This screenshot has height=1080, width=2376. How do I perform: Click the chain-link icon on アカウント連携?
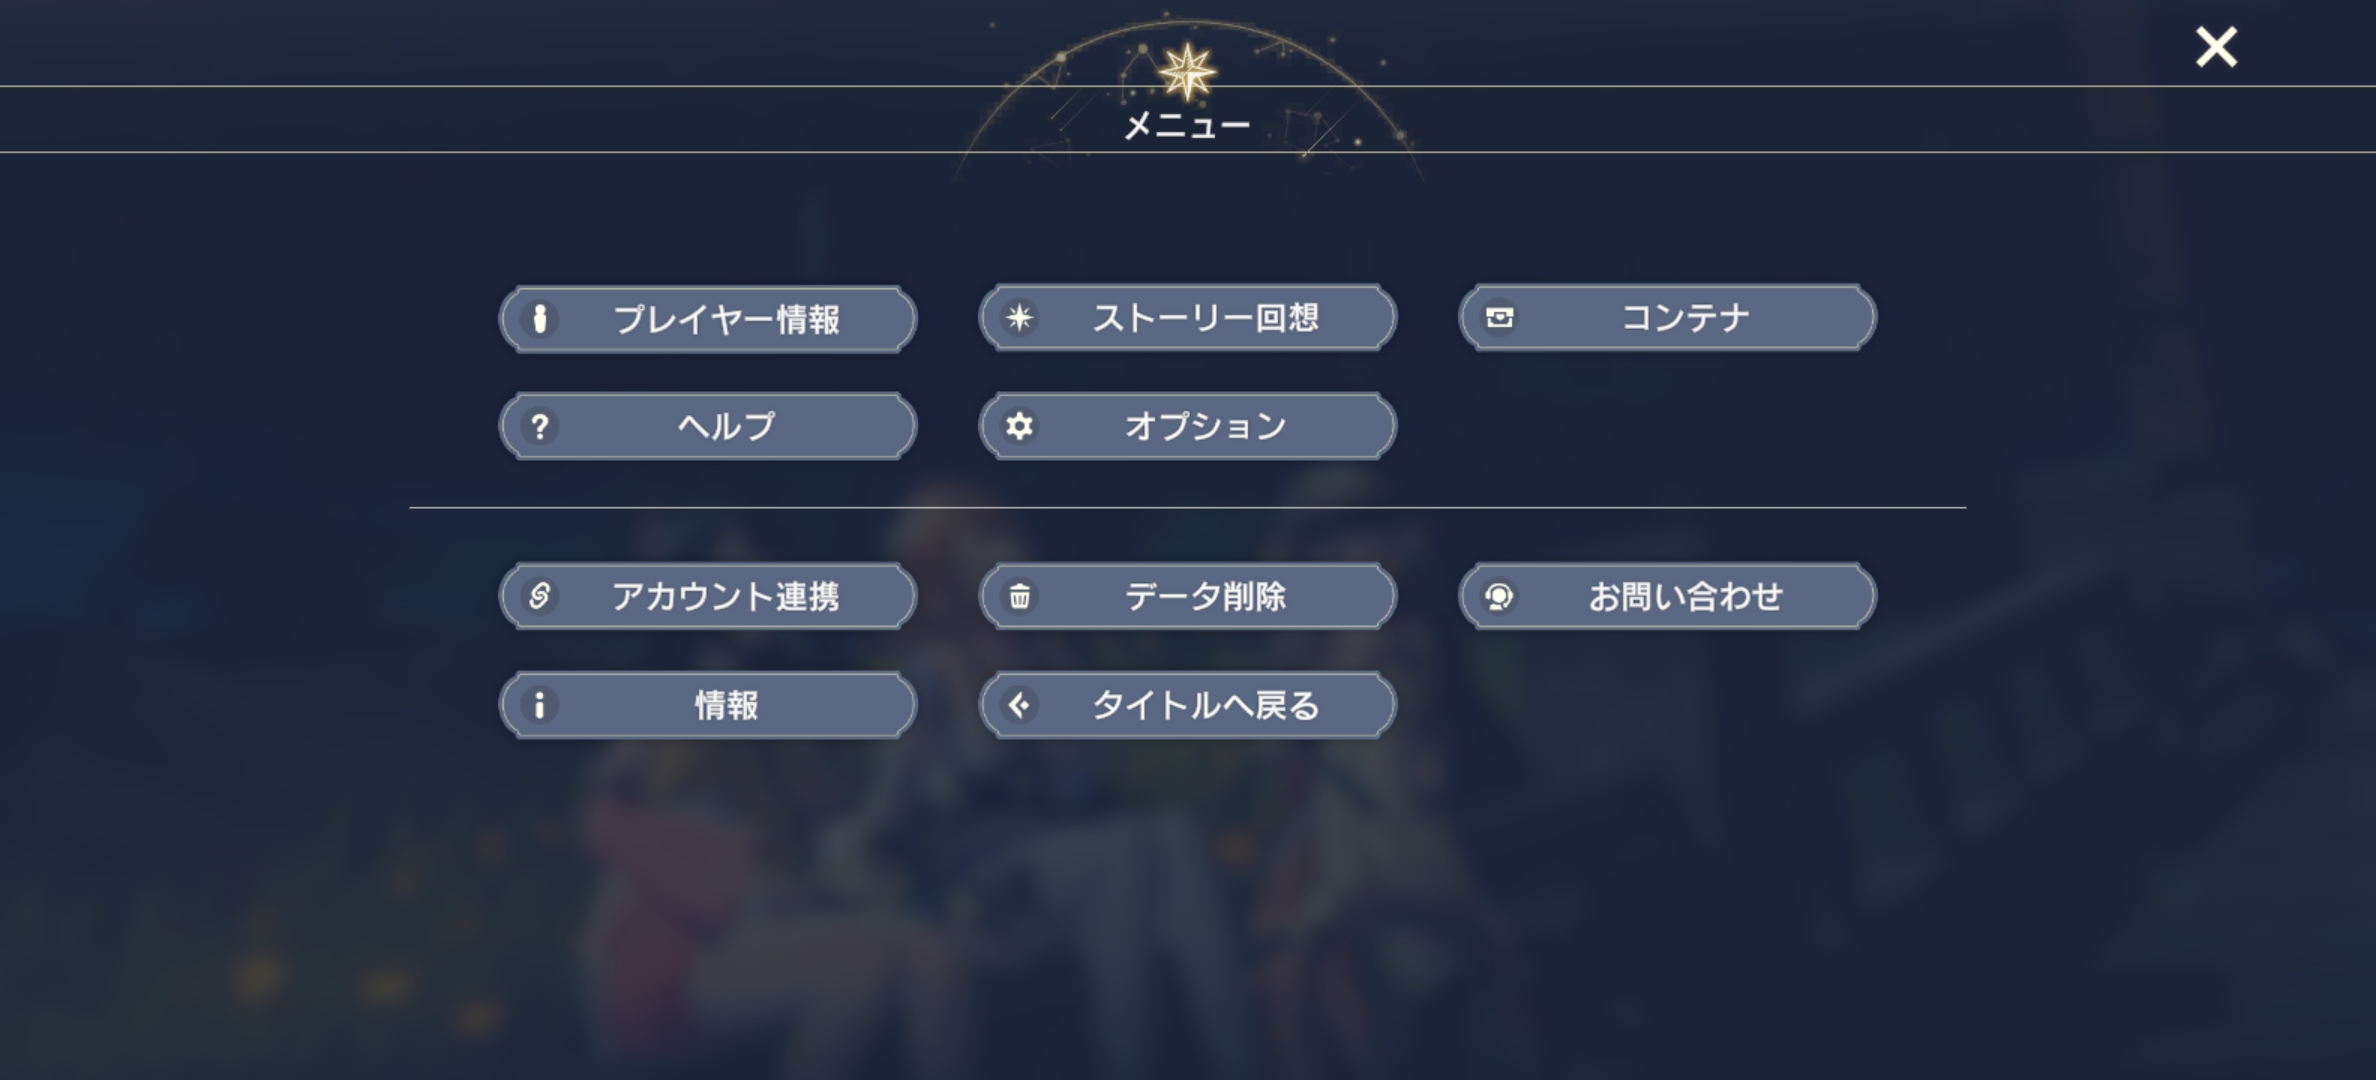coord(541,596)
